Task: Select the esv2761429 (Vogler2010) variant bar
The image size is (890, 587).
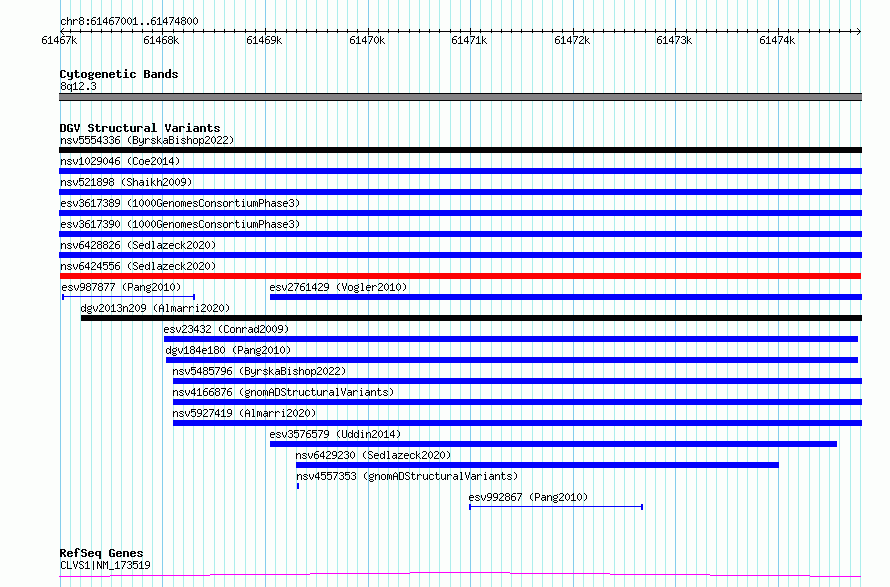Action: pyautogui.click(x=566, y=297)
